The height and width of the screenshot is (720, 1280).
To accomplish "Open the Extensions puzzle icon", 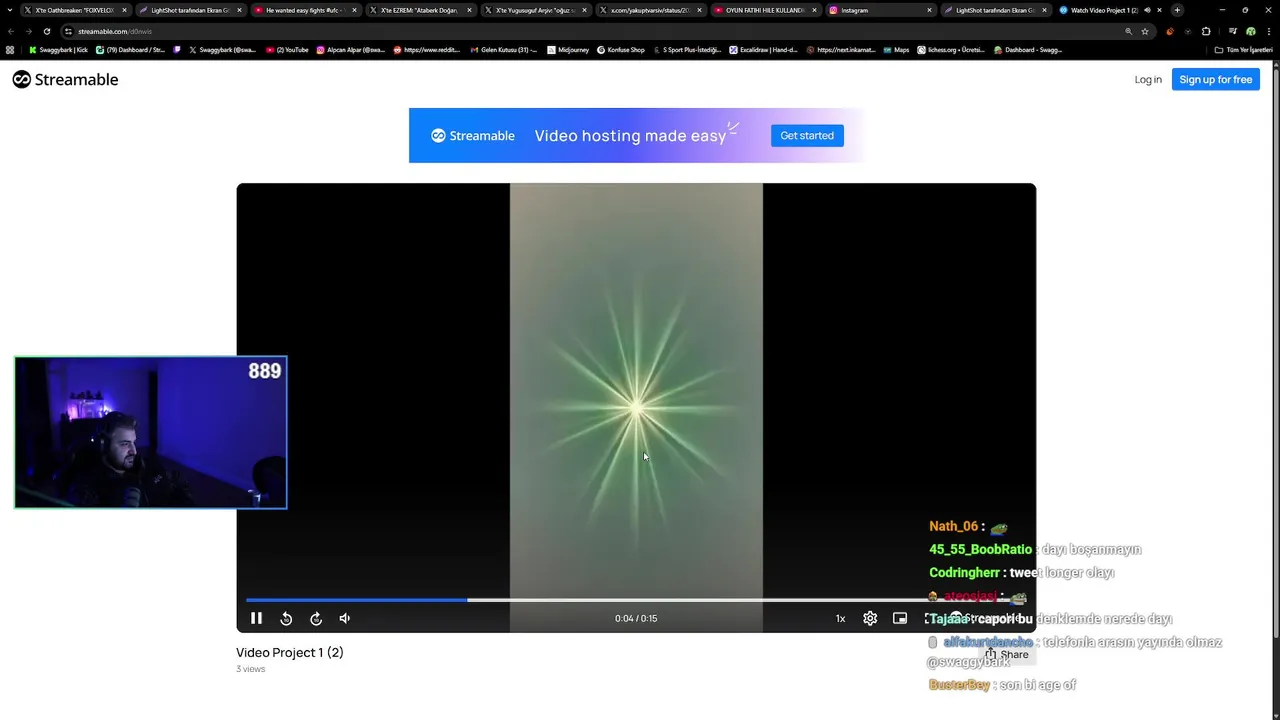I will tap(1205, 31).
